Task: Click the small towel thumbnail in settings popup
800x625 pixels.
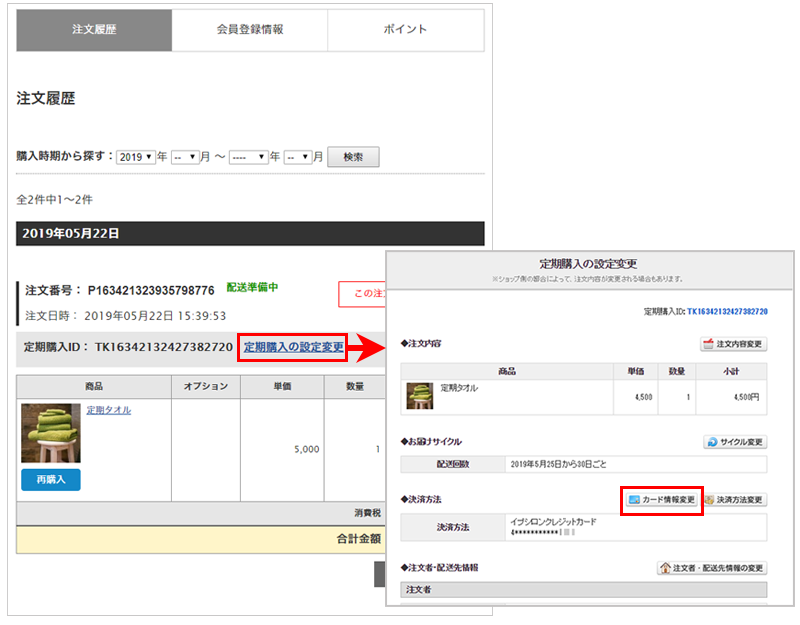Action: [x=418, y=397]
